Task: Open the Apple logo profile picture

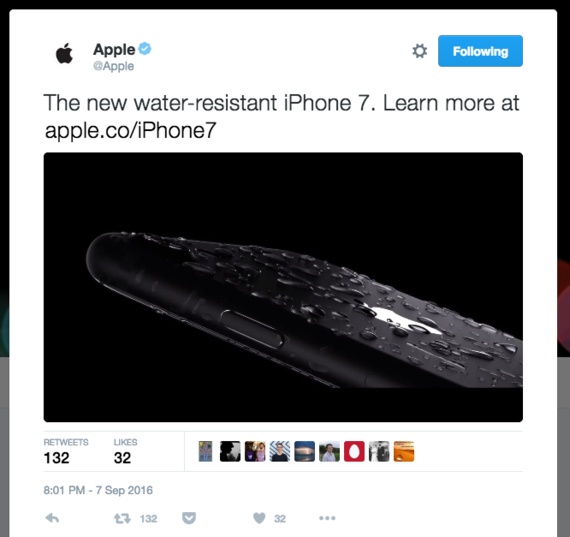Action: pos(65,53)
